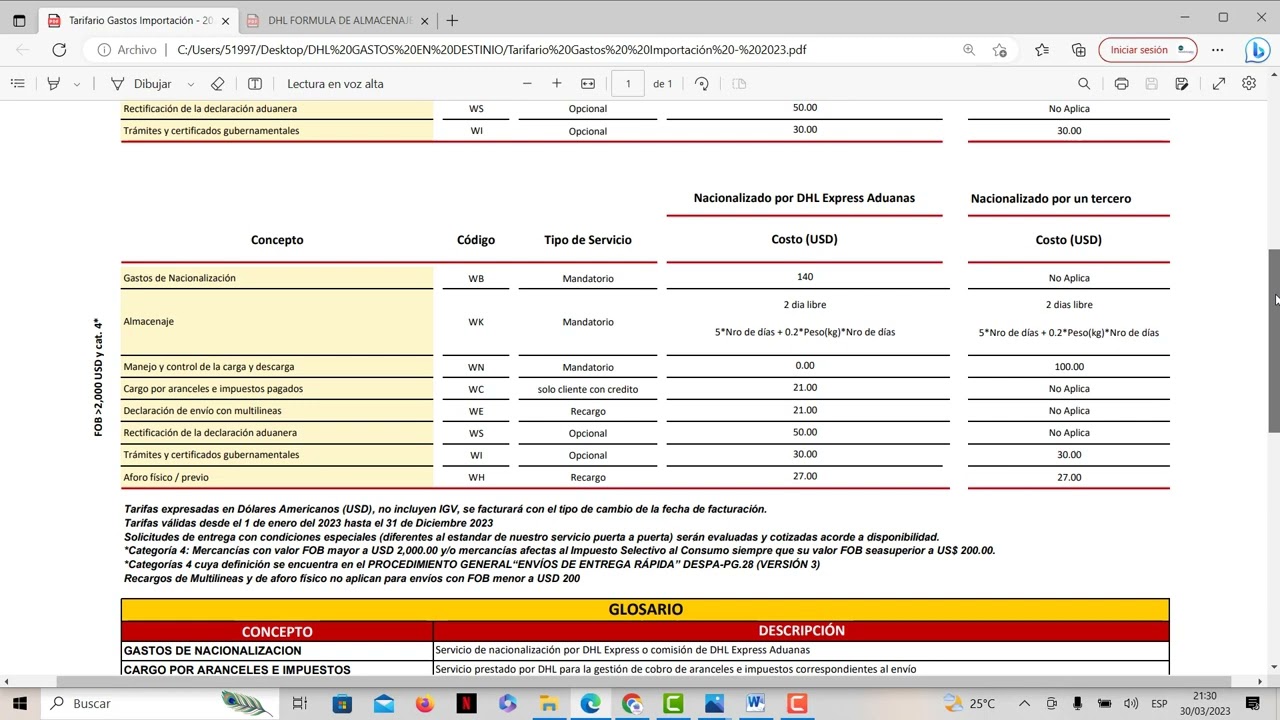This screenshot has height=720, width=1280.
Task: Switch to DHL FORMULA DE ALMACENAJE tab
Action: [x=338, y=20]
